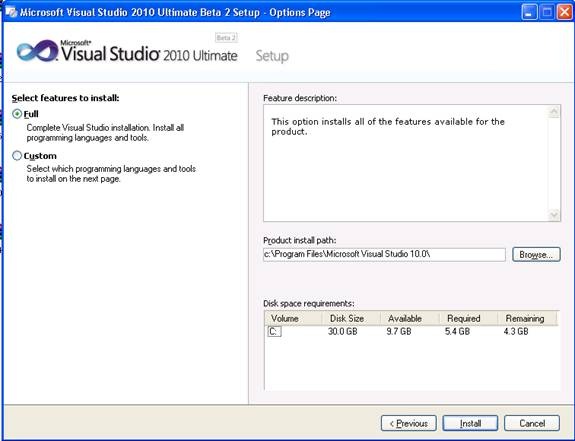
Task: Click the setup icon in the title bar
Action: [11, 12]
